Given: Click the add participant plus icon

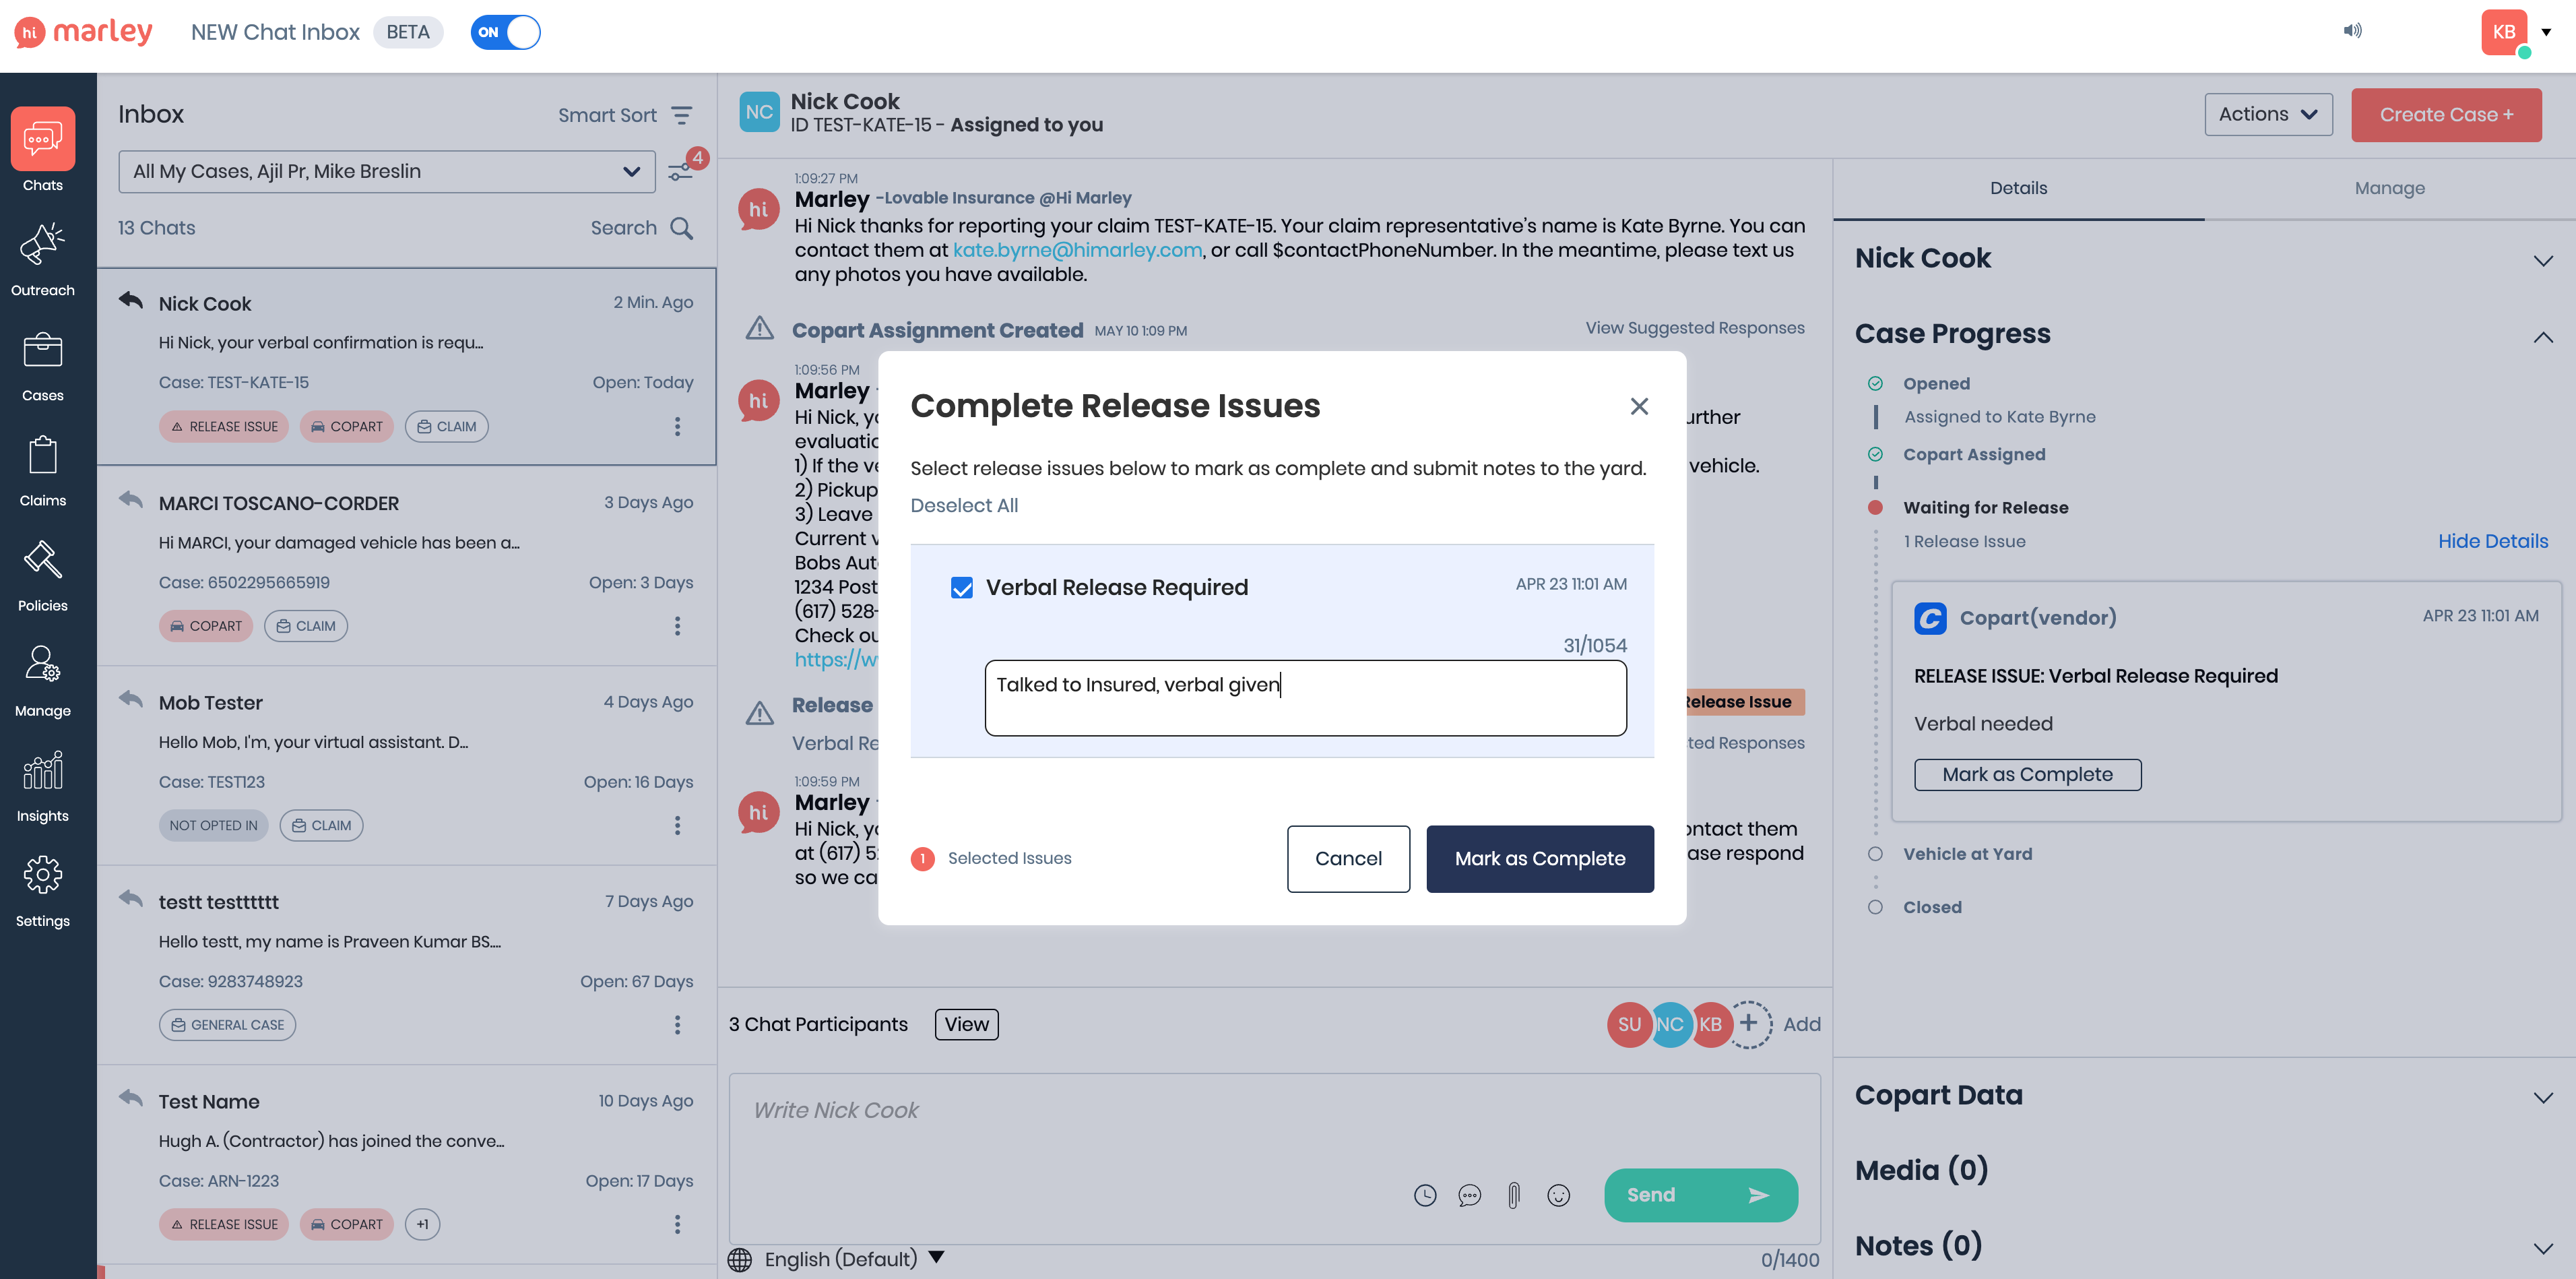Looking at the screenshot, I should [1749, 1023].
